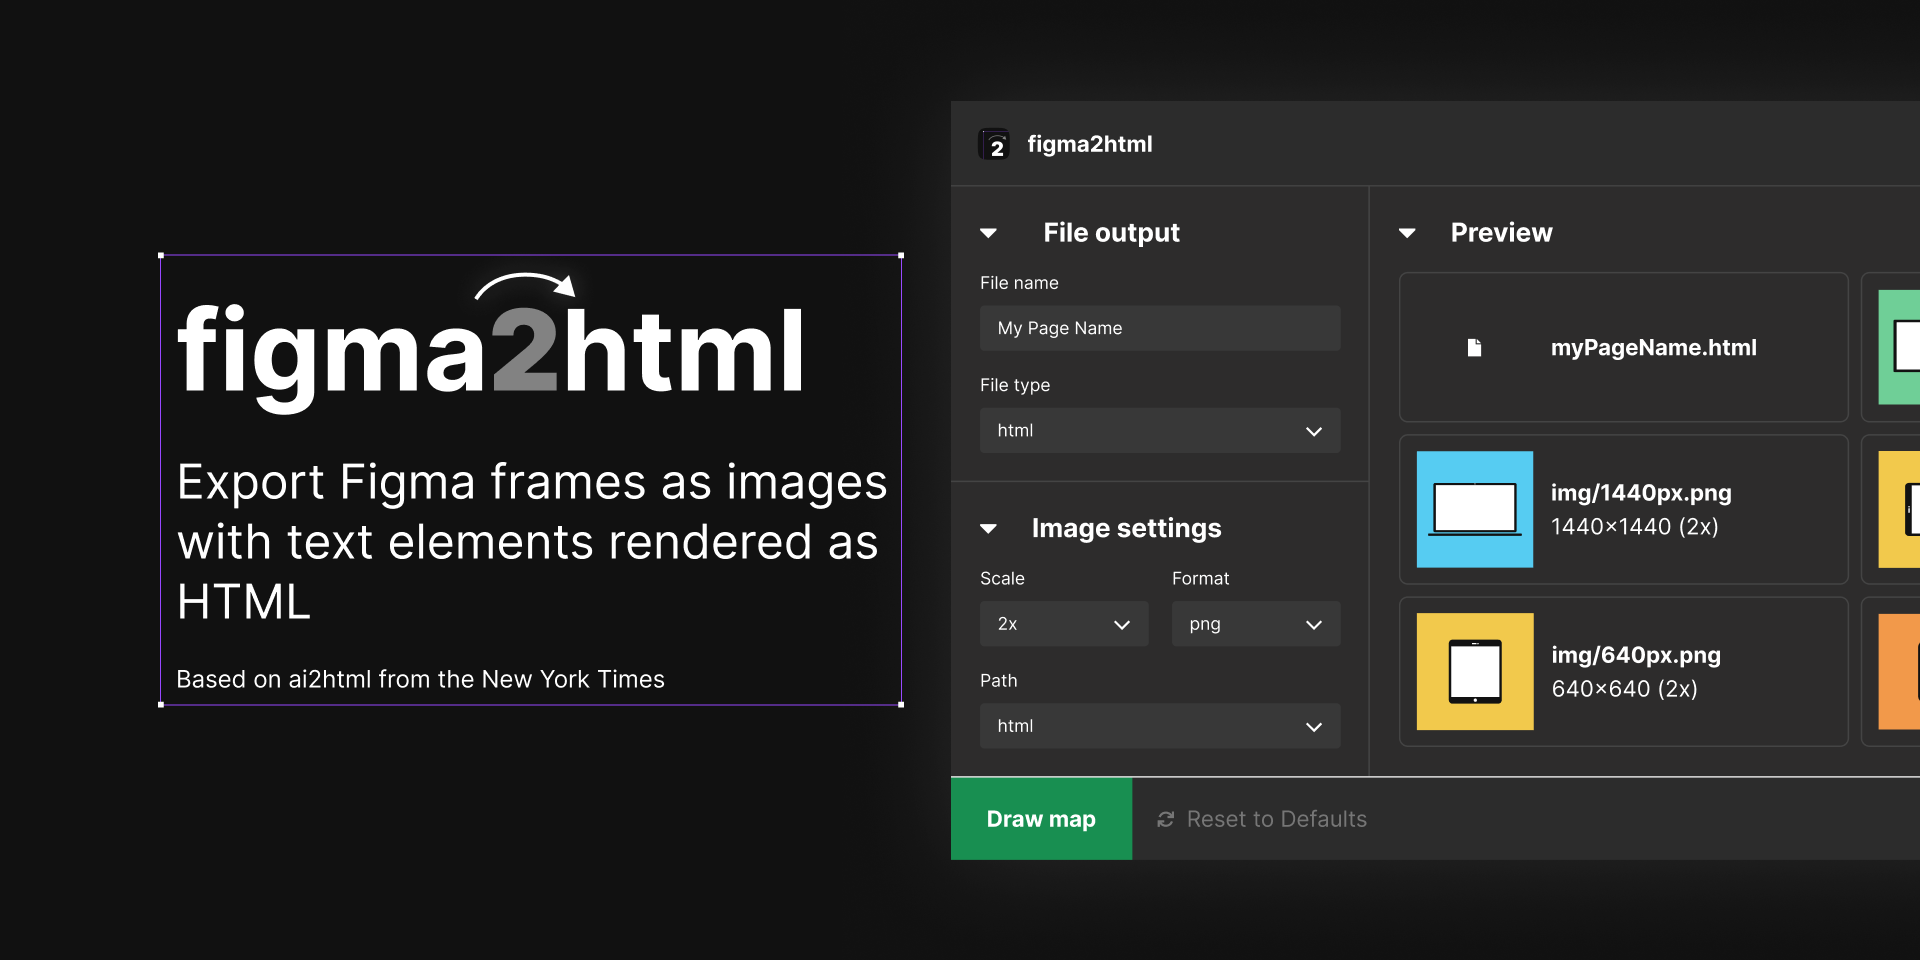This screenshot has width=1920, height=960.
Task: Click the 'Export Figma frames as images' description
Action: pos(532,541)
